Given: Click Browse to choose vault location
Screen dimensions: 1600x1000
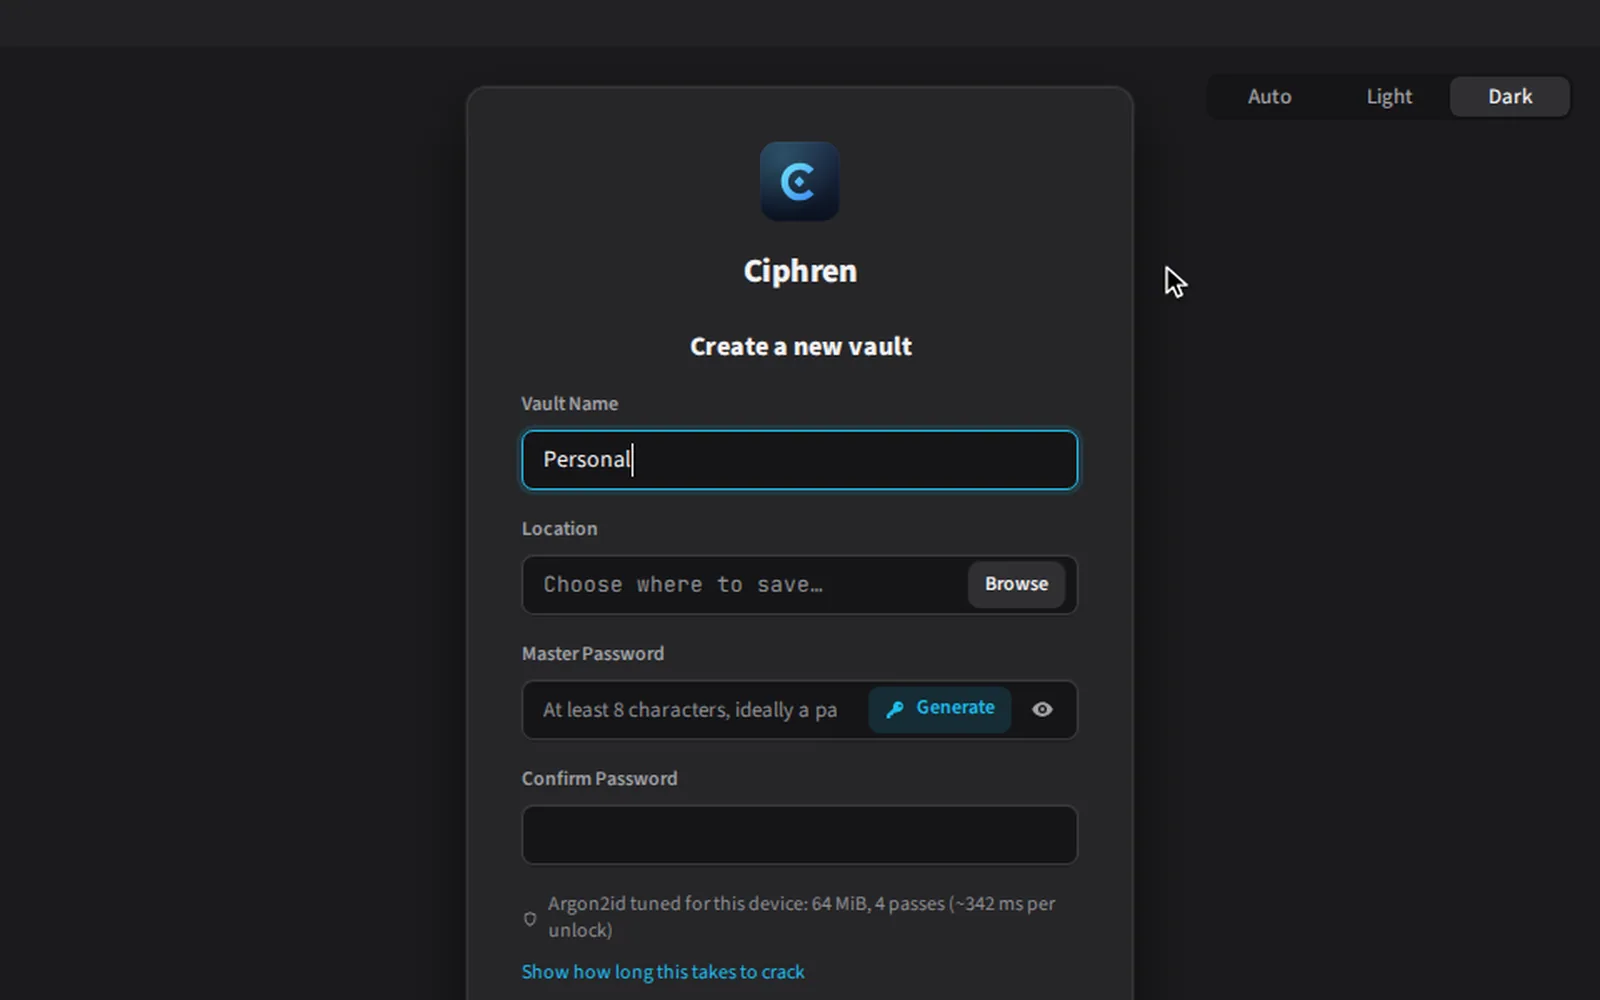Looking at the screenshot, I should pyautogui.click(x=1016, y=584).
